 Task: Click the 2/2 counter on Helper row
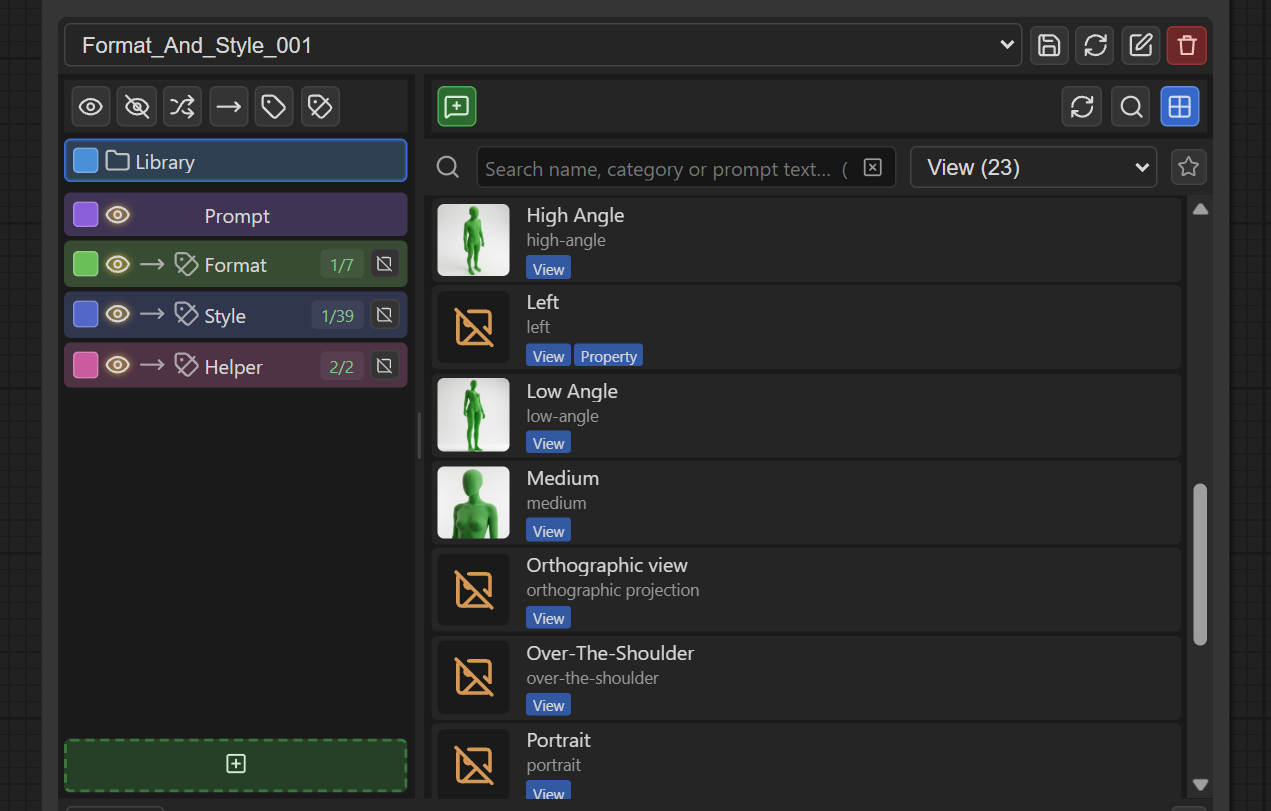click(x=342, y=367)
